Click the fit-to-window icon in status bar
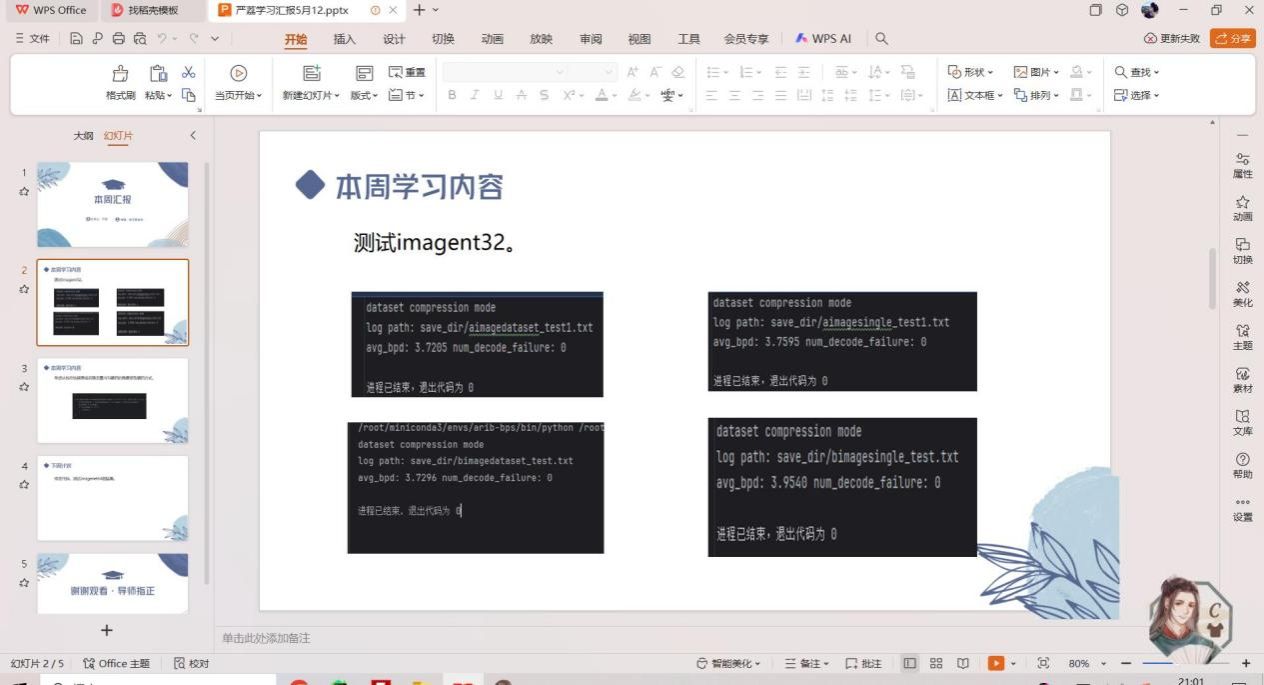Screen dimensions: 1264x685 pyautogui.click(x=1043, y=663)
